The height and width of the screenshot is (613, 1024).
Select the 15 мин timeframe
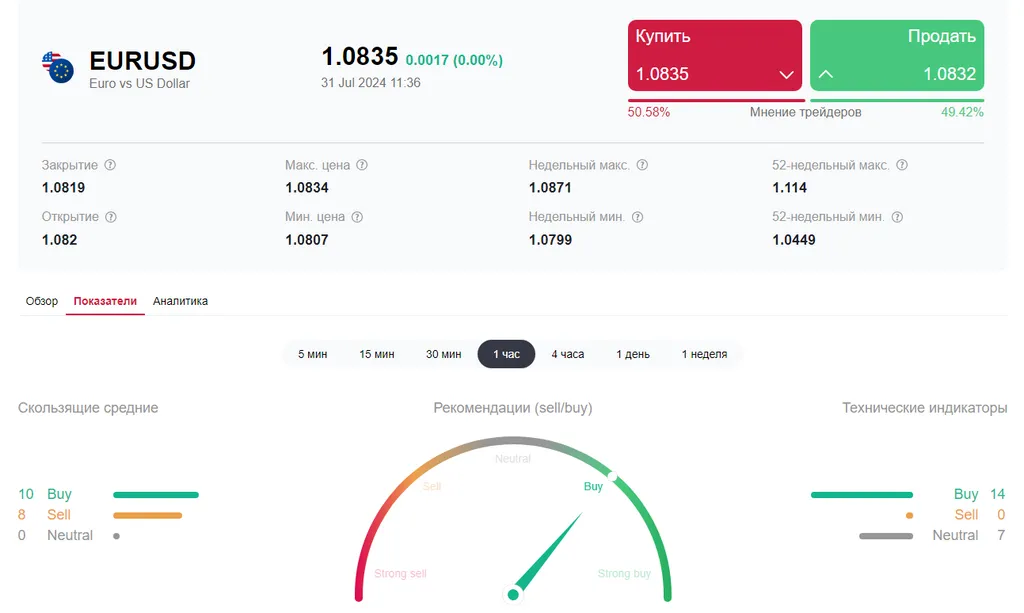click(x=377, y=354)
